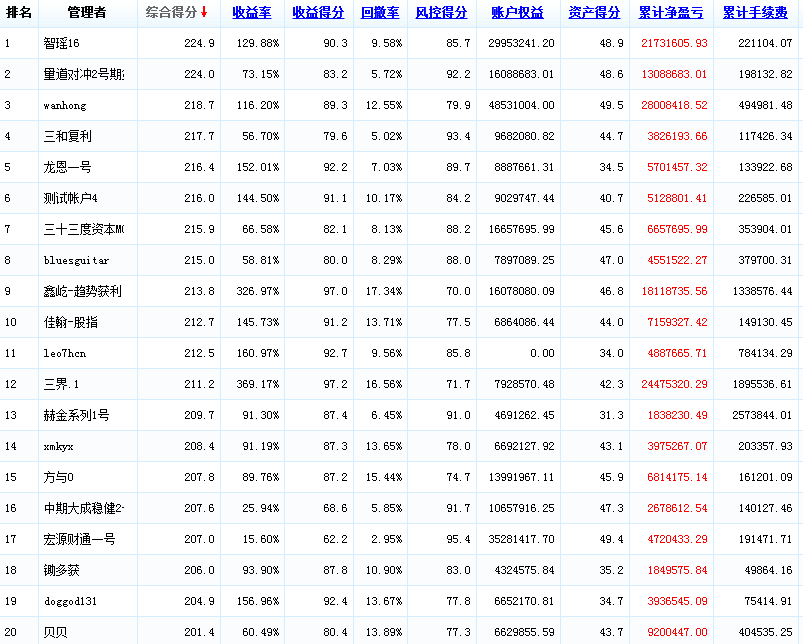Select the leo7hcn manager name
Screen dimensions: 803x644
pyautogui.click(x=65, y=353)
